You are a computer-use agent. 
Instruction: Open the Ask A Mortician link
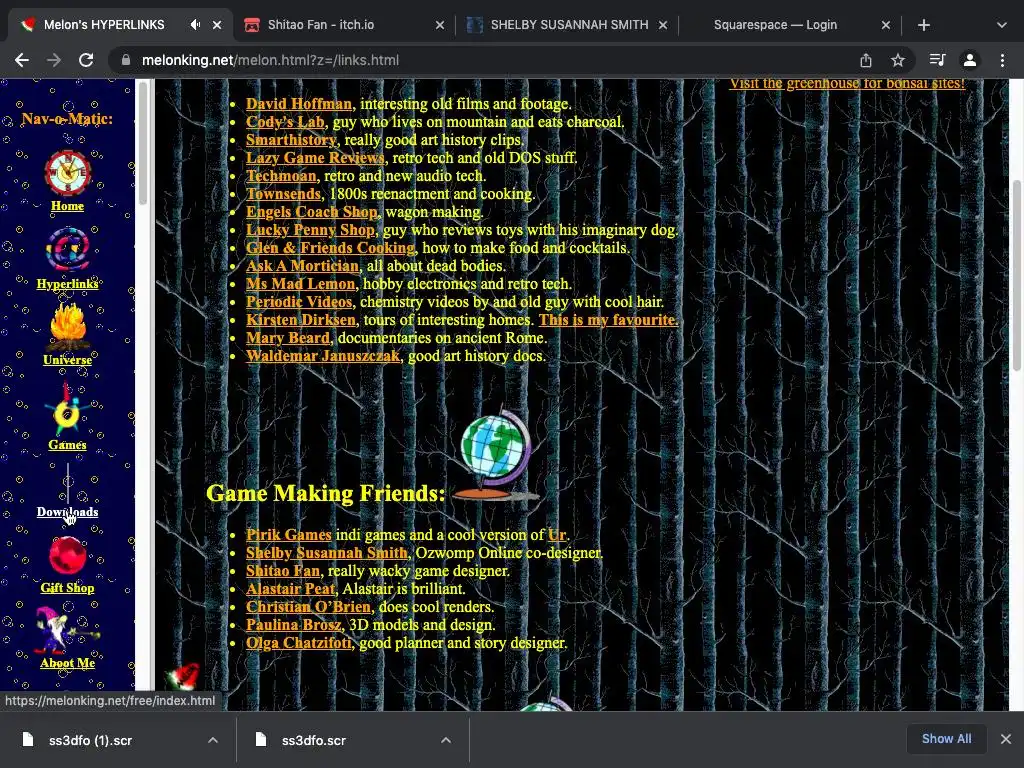pyautogui.click(x=302, y=266)
